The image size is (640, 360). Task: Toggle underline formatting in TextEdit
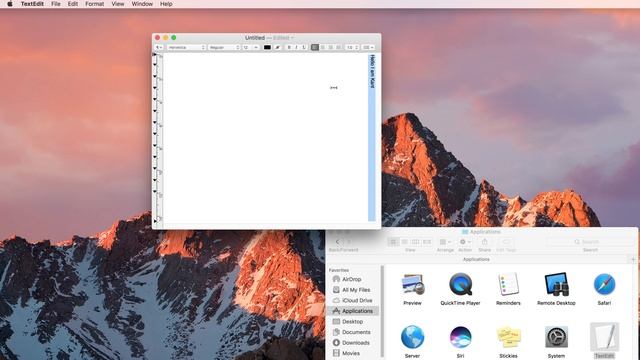(x=304, y=47)
